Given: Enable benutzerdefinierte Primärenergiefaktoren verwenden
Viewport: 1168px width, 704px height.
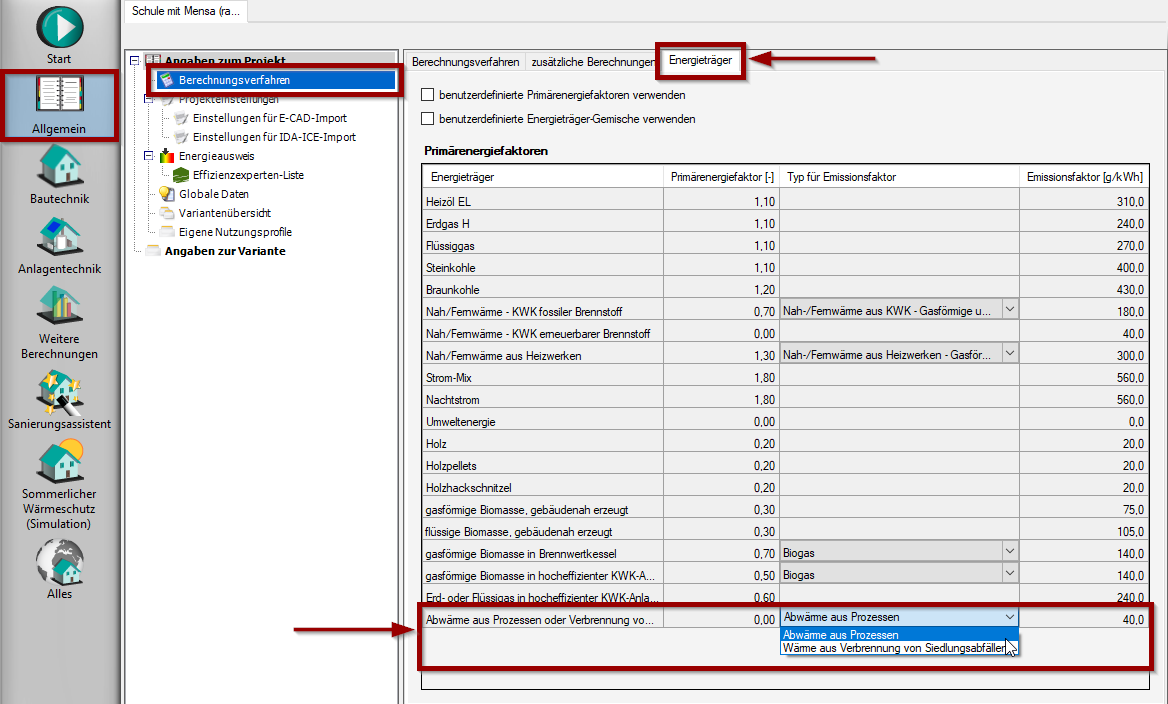Looking at the screenshot, I should [425, 93].
